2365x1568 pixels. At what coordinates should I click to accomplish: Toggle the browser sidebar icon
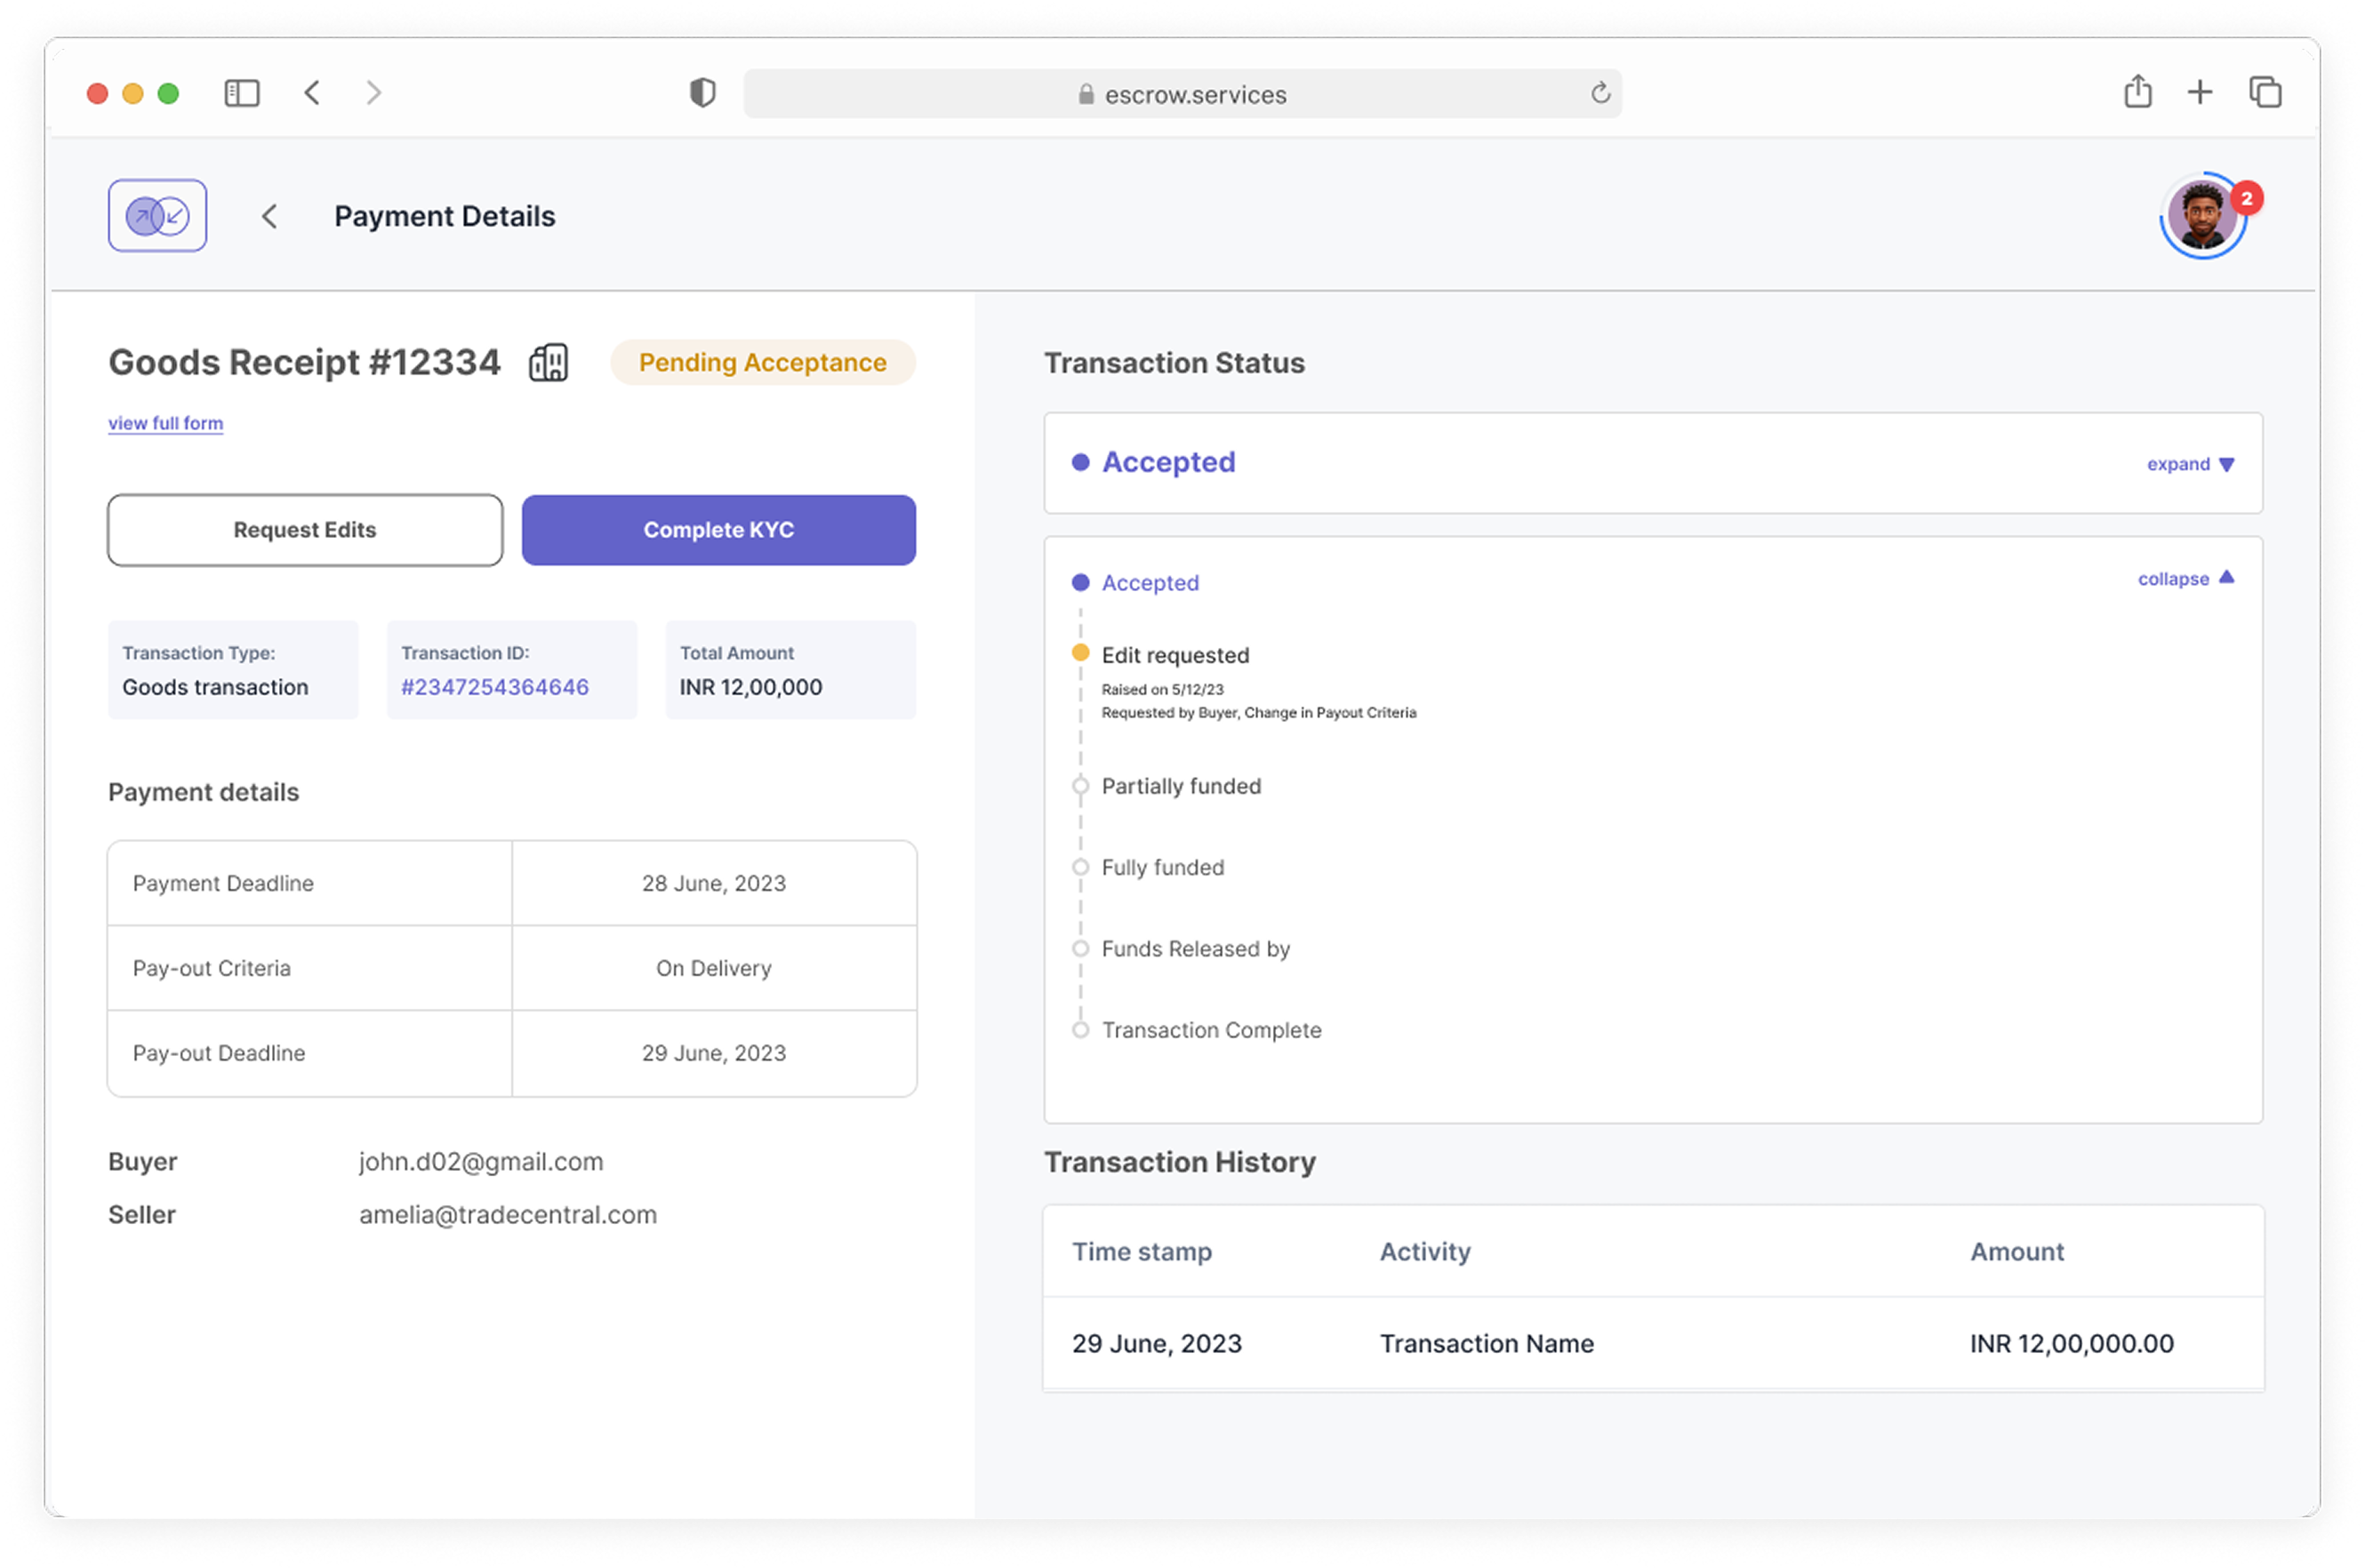(241, 93)
